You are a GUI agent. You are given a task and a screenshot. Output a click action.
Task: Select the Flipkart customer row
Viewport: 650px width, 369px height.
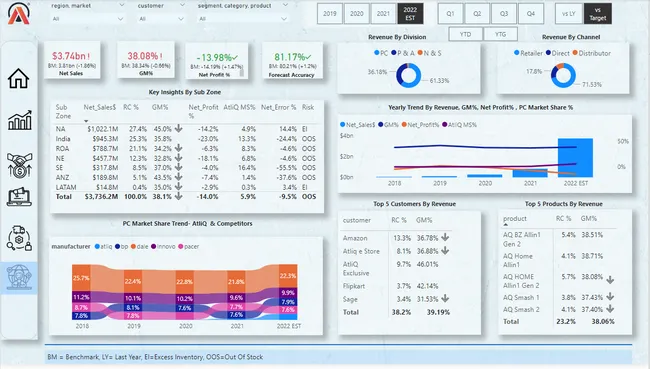point(397,286)
